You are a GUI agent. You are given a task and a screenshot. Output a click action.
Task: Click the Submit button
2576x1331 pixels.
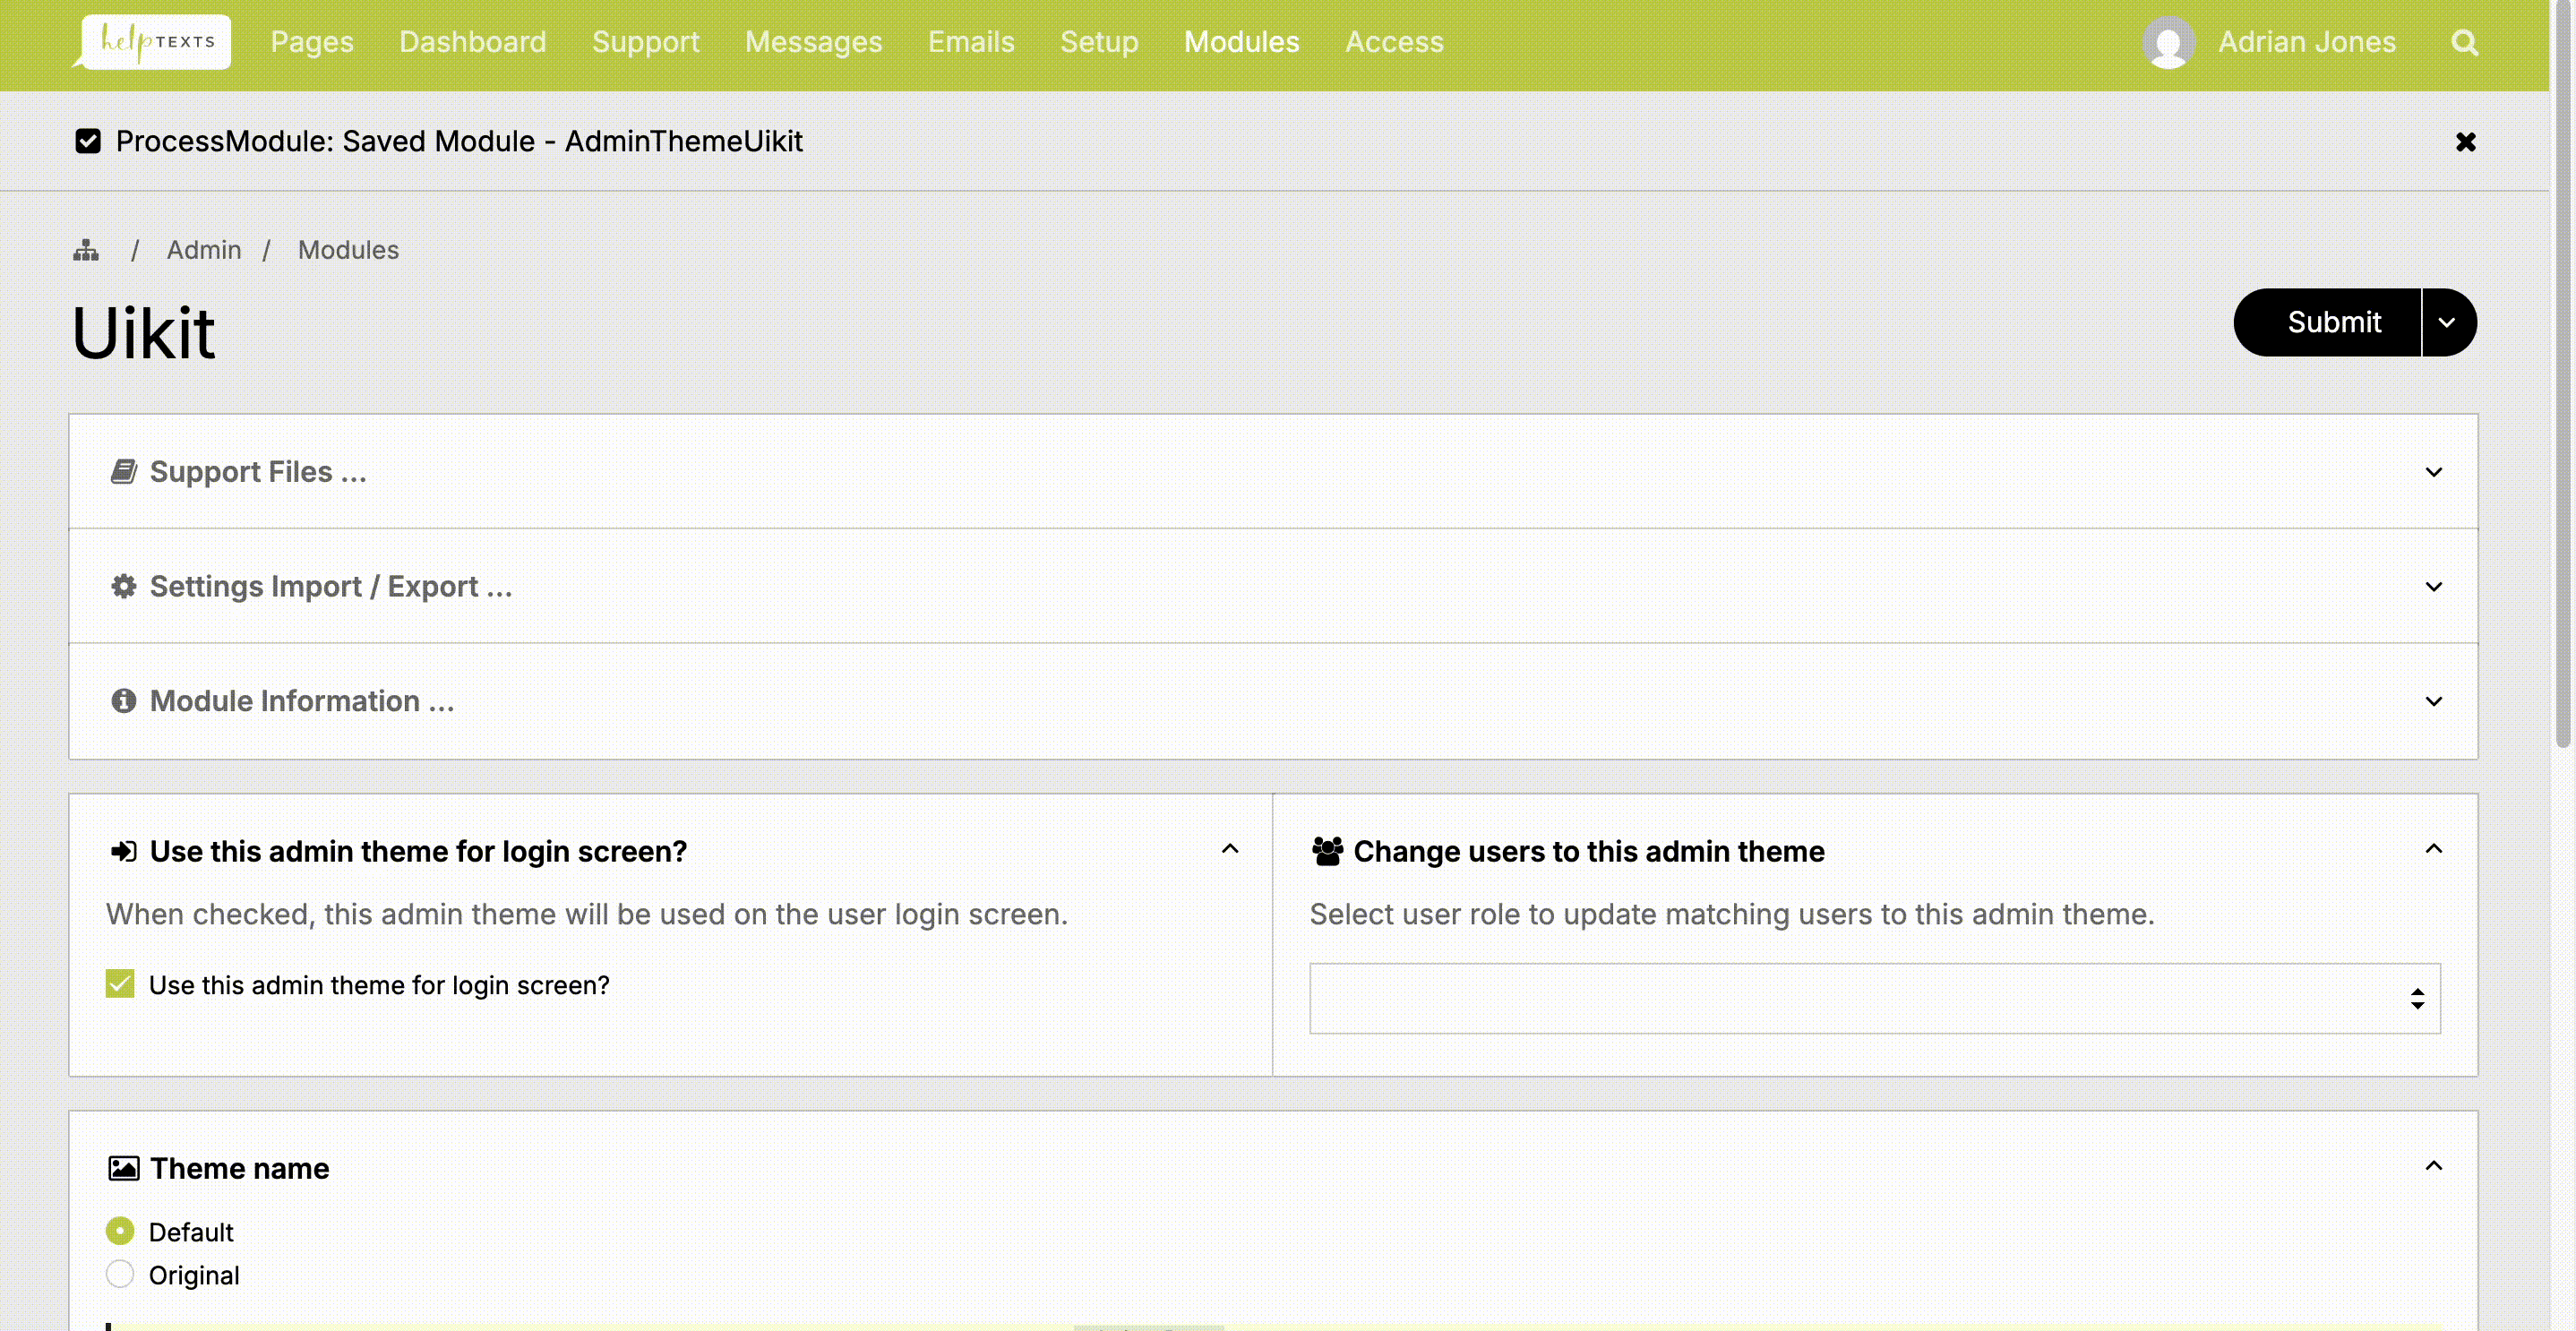click(x=2333, y=322)
